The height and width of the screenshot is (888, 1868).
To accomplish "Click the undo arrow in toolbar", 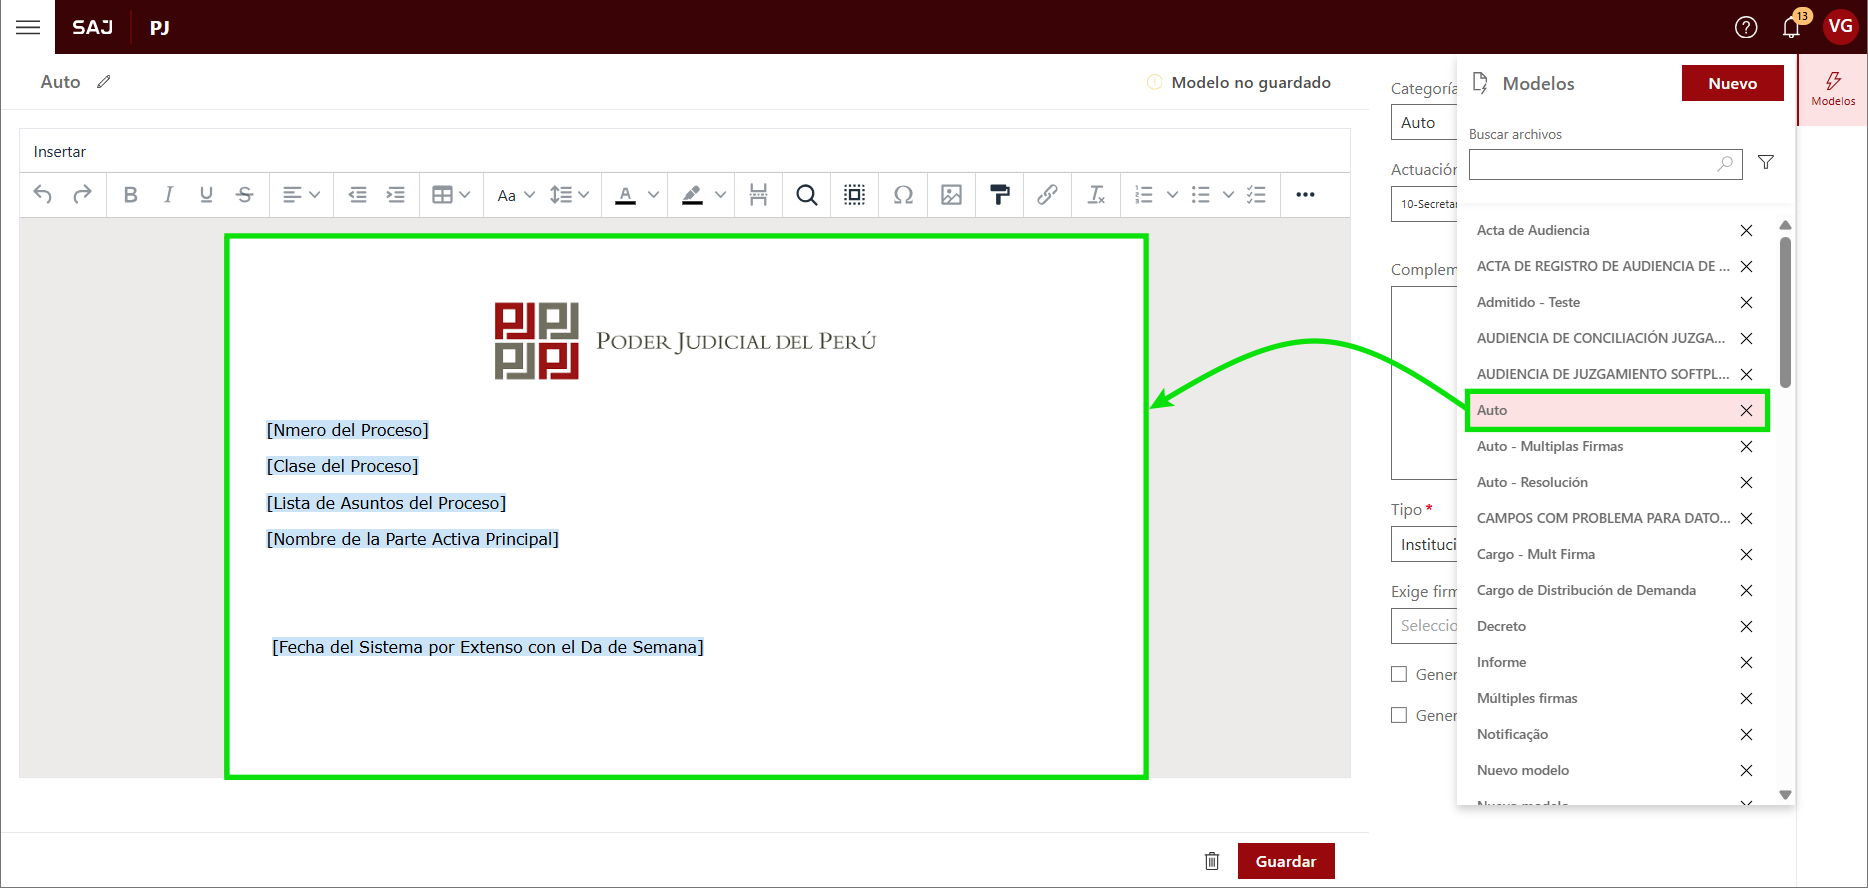I will (x=43, y=195).
